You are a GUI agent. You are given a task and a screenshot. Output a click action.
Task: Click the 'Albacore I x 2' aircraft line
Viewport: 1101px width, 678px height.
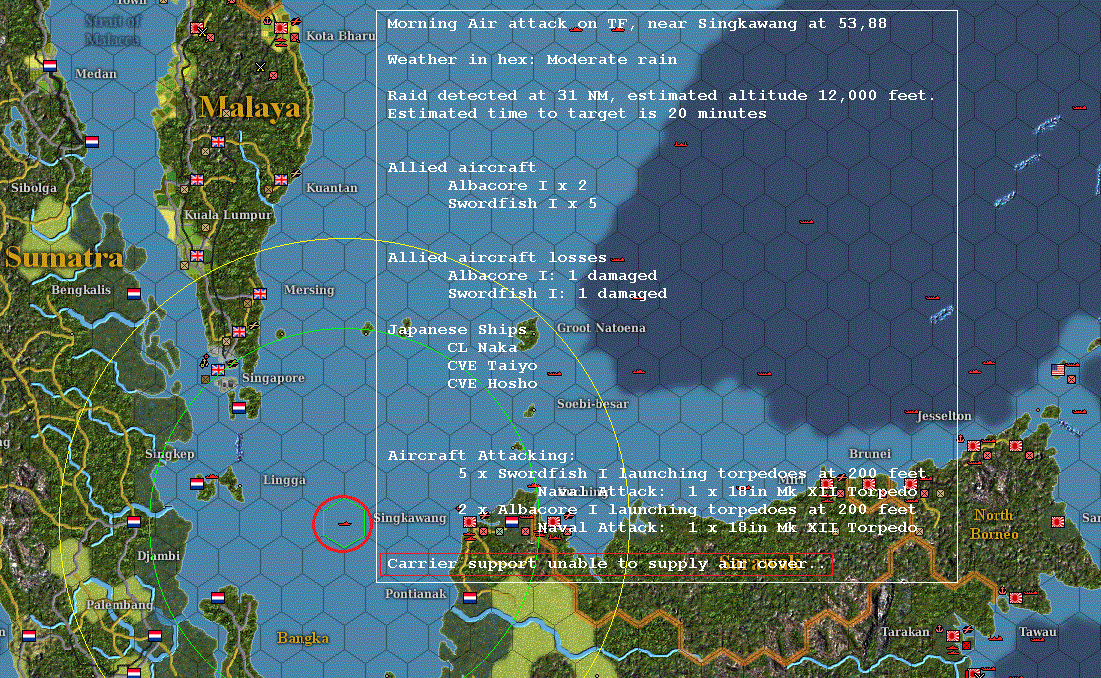pos(517,185)
